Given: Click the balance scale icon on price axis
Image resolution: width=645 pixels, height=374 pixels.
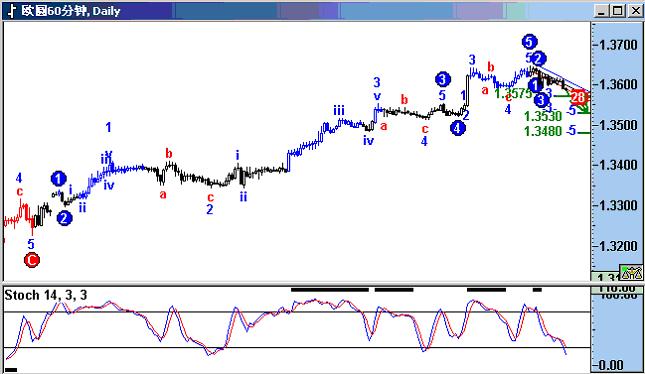Looking at the screenshot, I should click(x=631, y=272).
